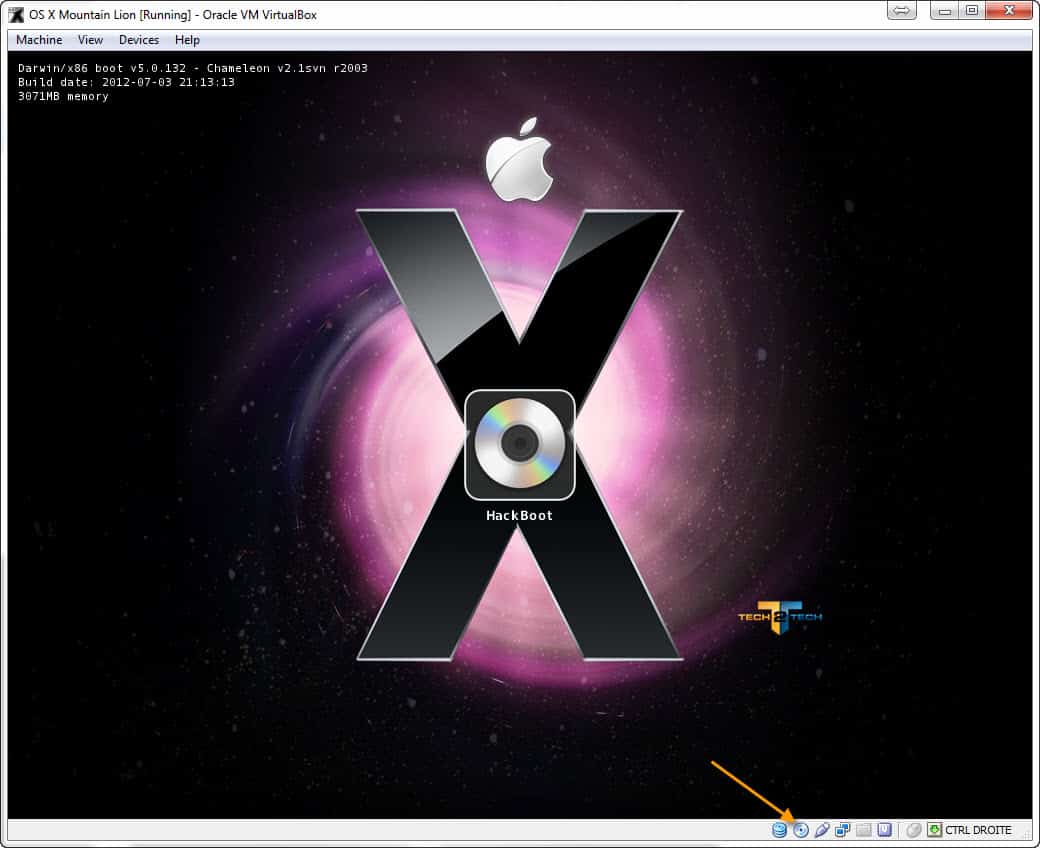Viewport: 1040px width, 848px height.
Task: Click the hard disk activity status icon
Action: pyautogui.click(x=779, y=829)
